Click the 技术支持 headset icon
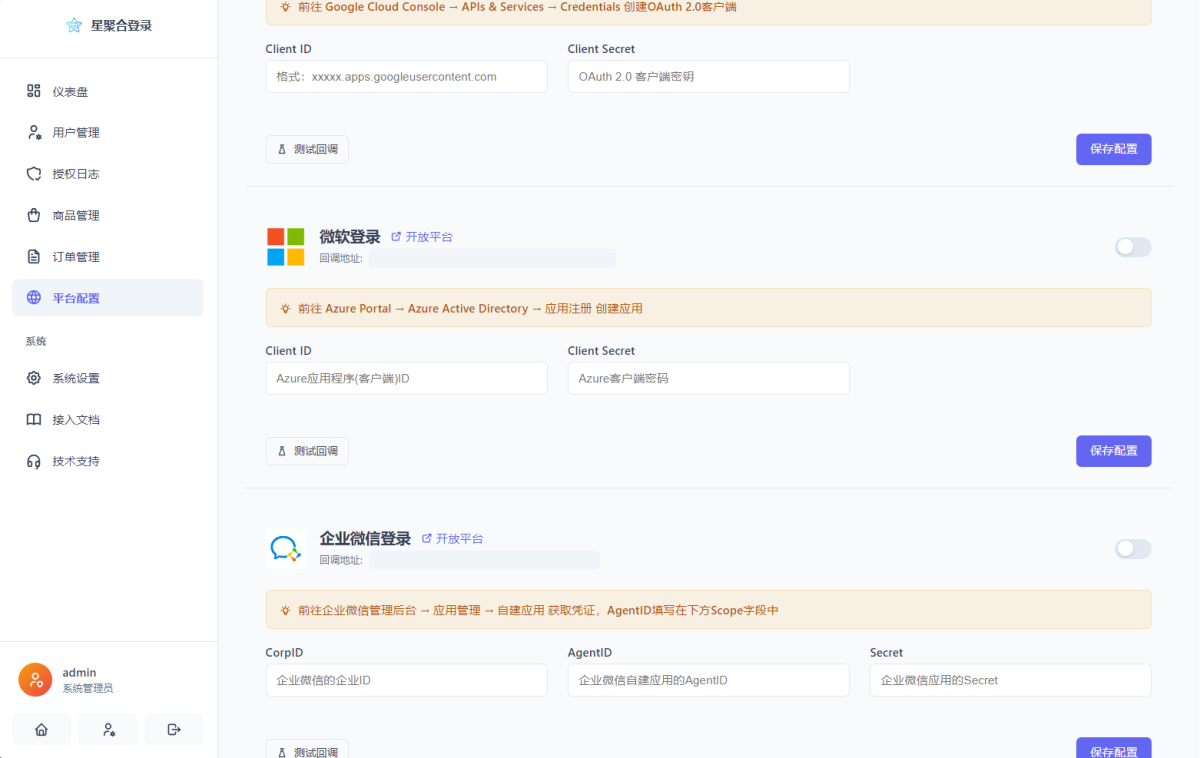This screenshot has width=1200, height=758. (x=34, y=461)
